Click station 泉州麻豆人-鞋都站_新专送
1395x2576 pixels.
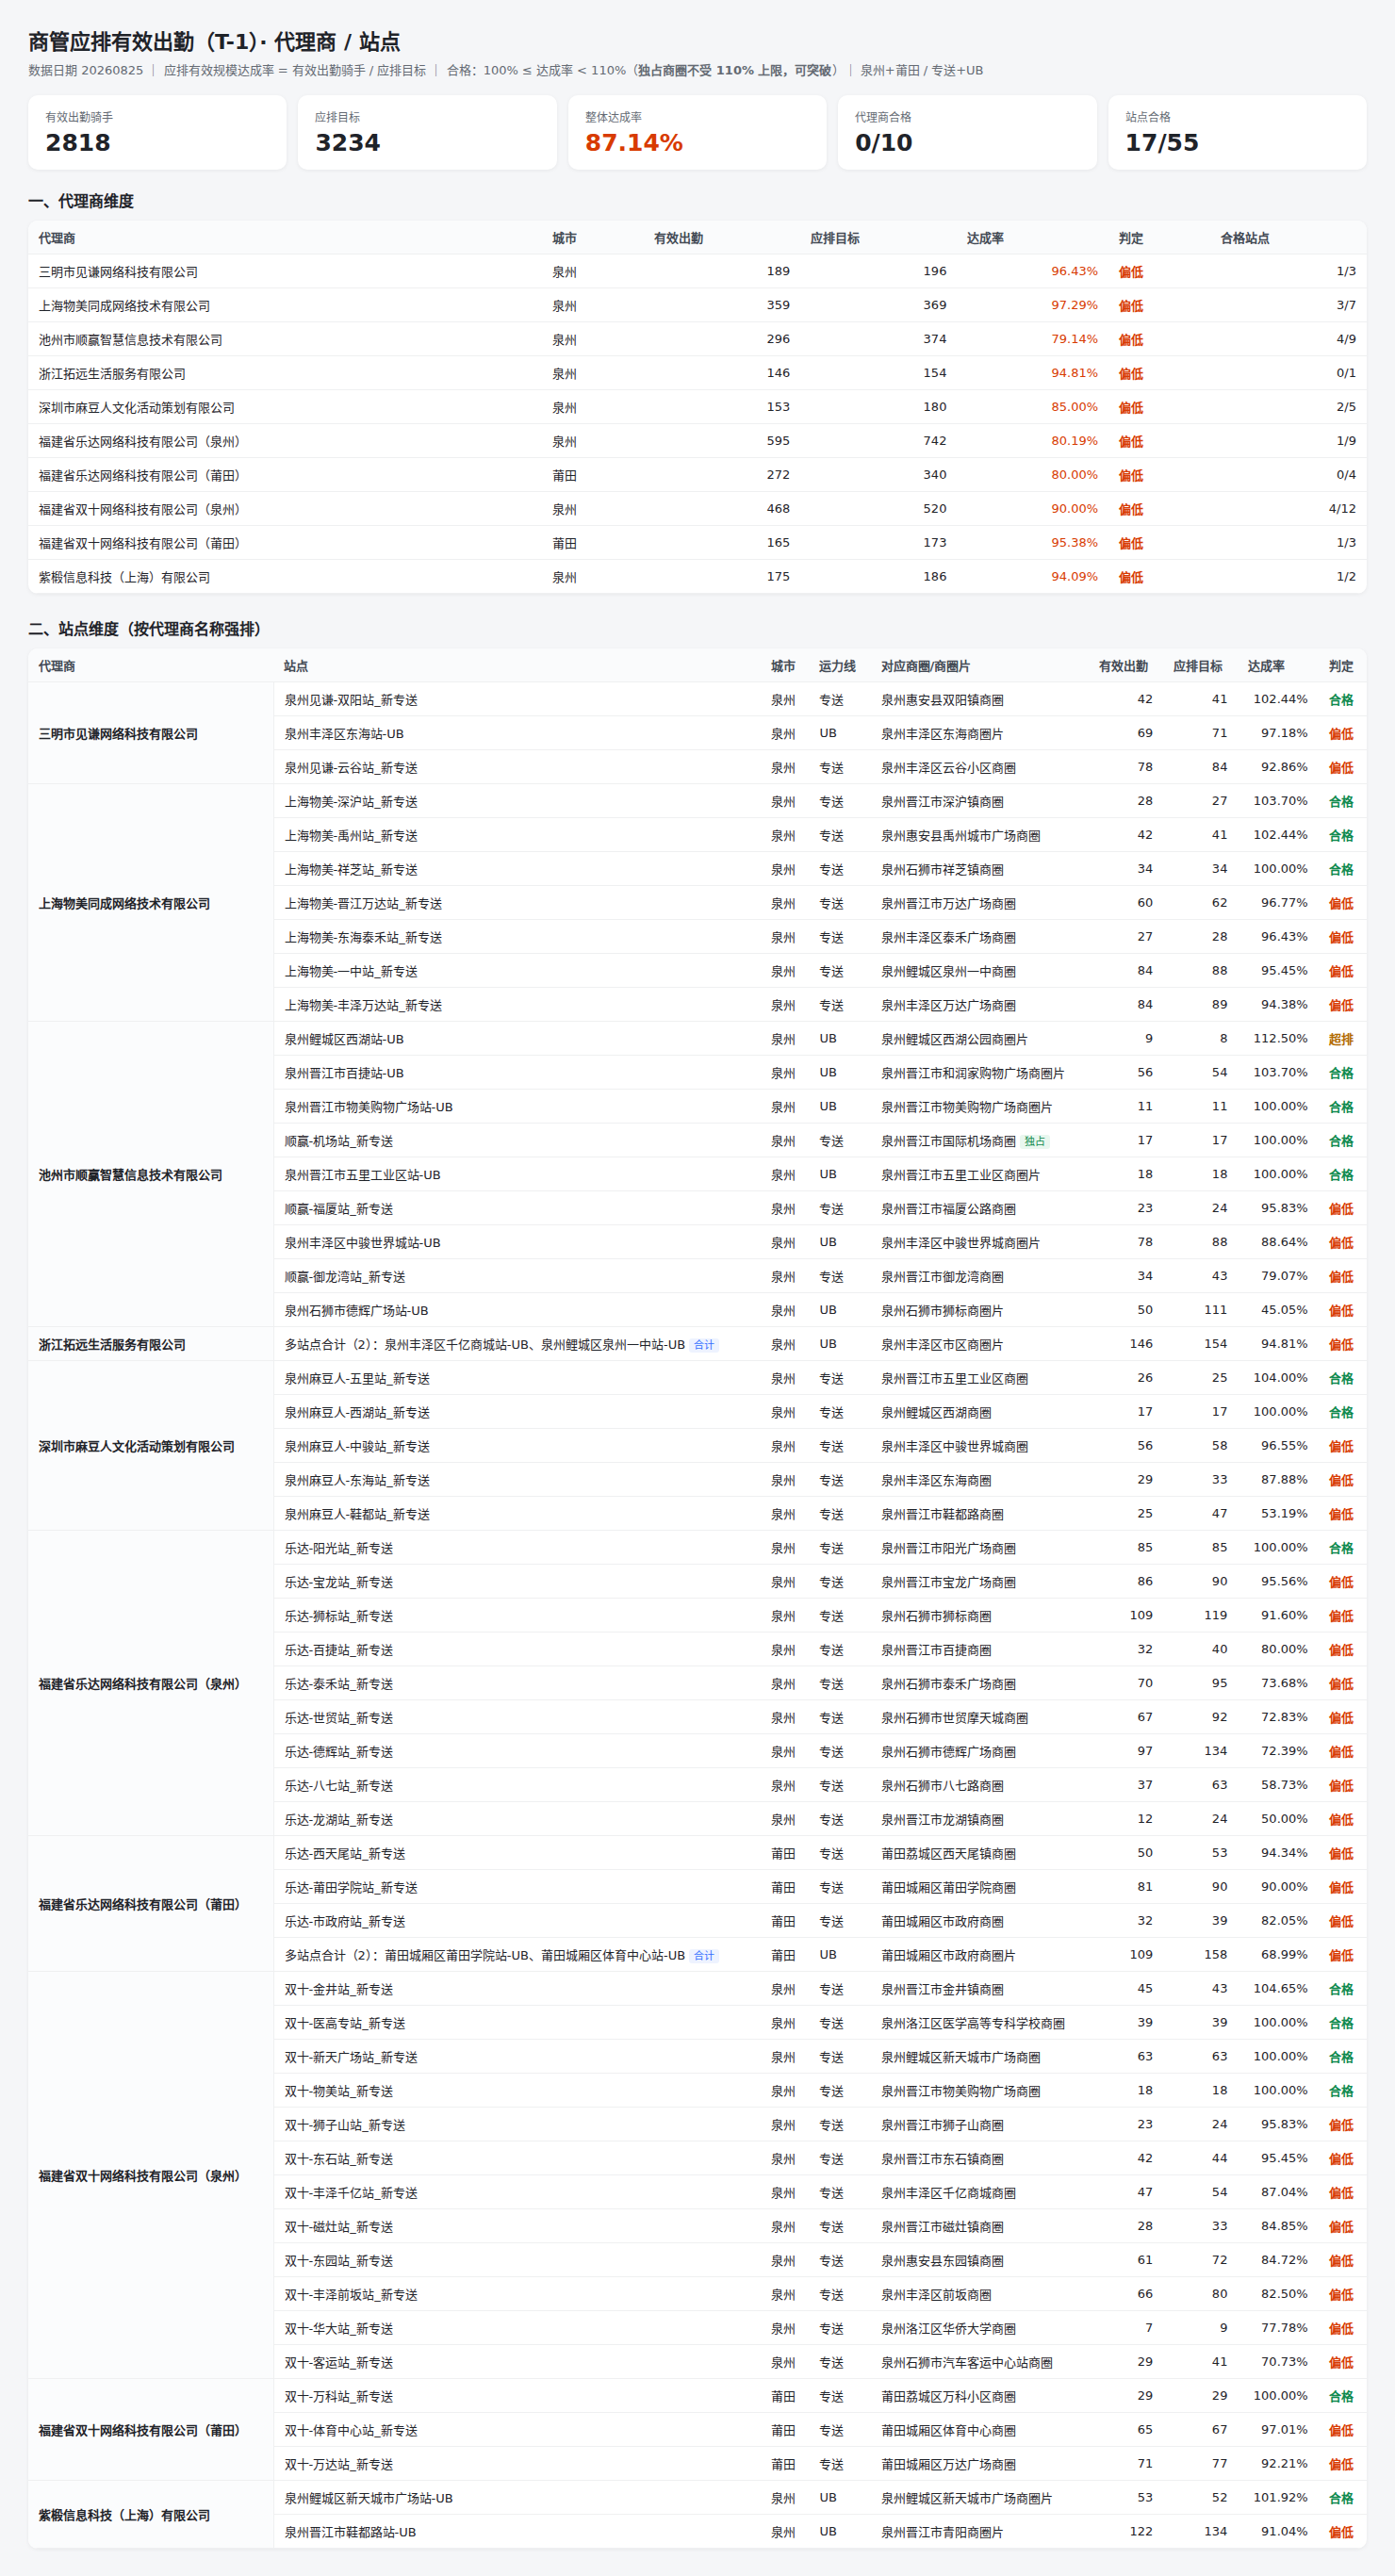[357, 1515]
